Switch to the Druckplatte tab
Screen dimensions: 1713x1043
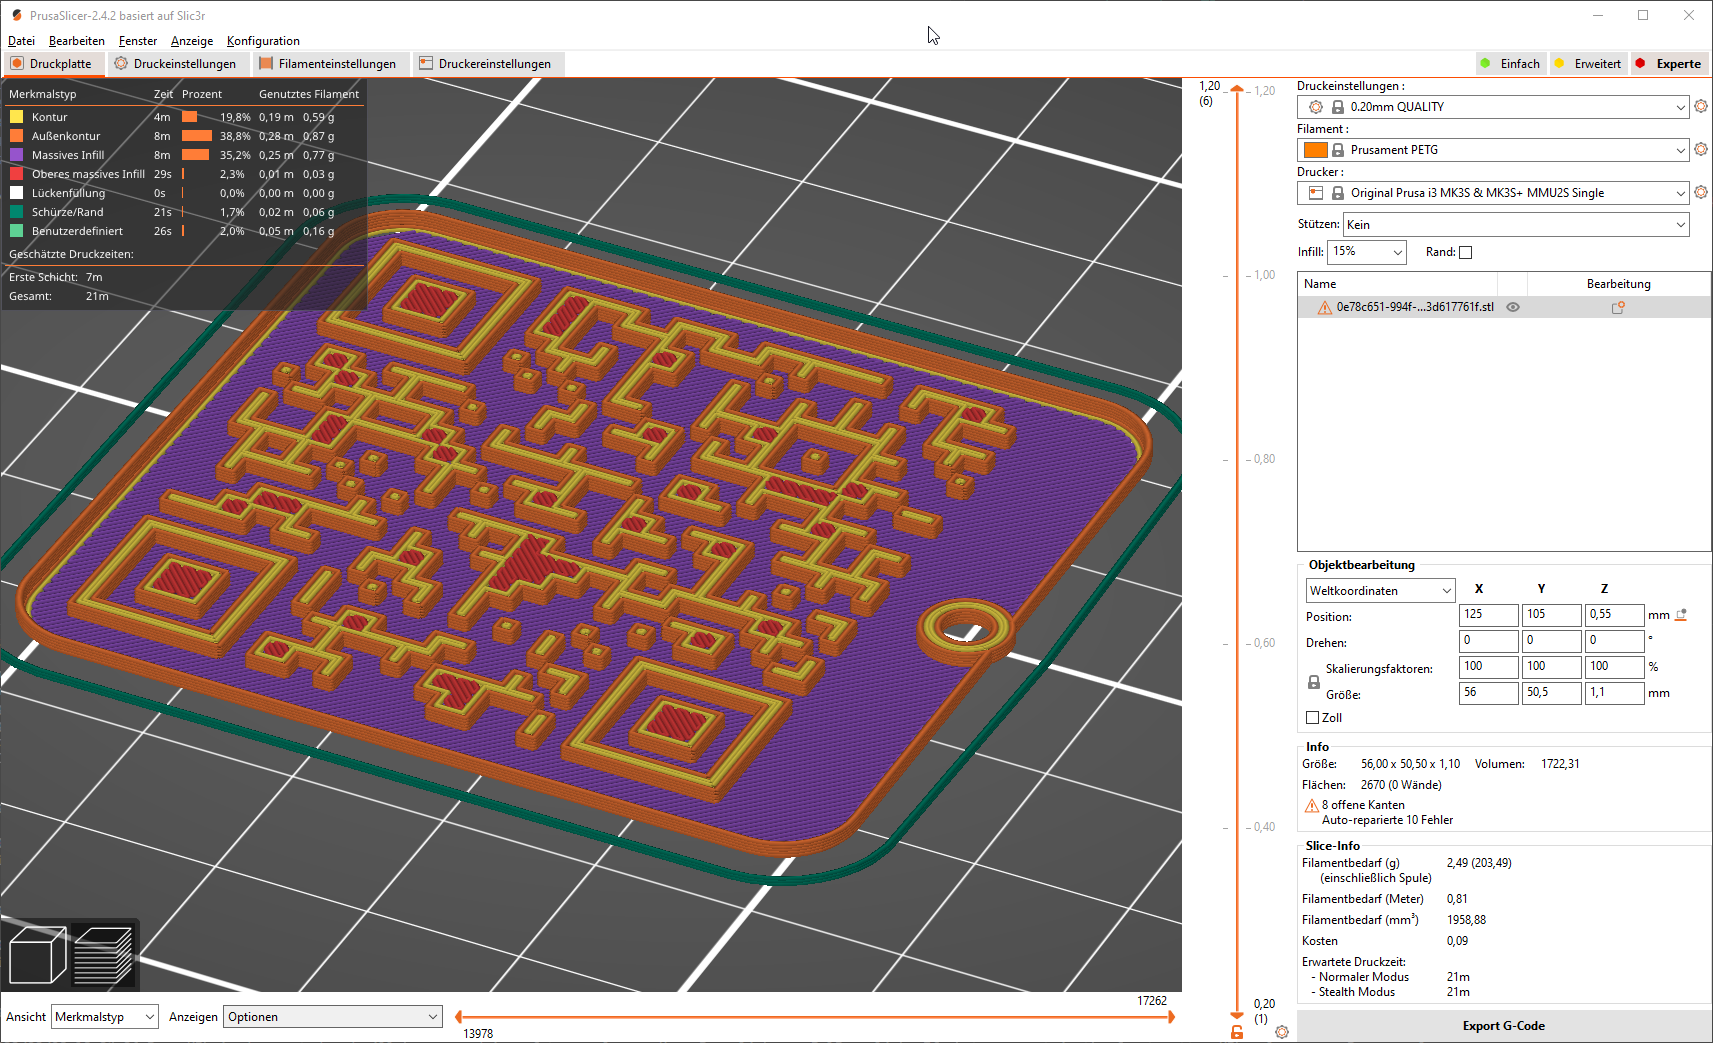click(52, 64)
